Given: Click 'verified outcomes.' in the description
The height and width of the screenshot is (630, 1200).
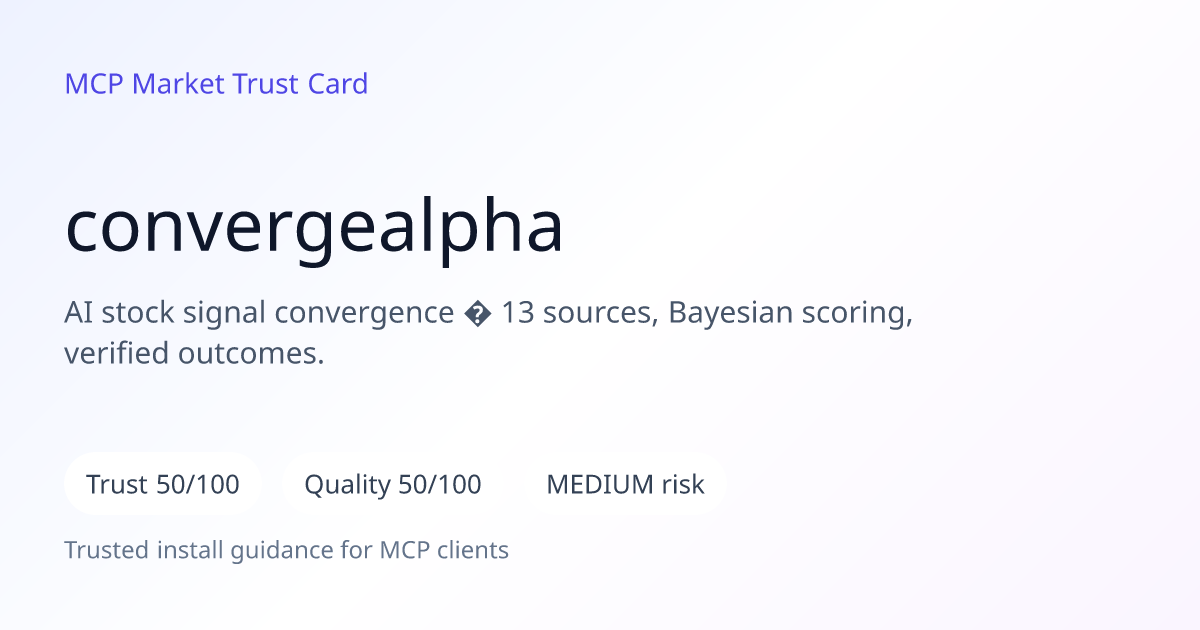Looking at the screenshot, I should pos(195,354).
